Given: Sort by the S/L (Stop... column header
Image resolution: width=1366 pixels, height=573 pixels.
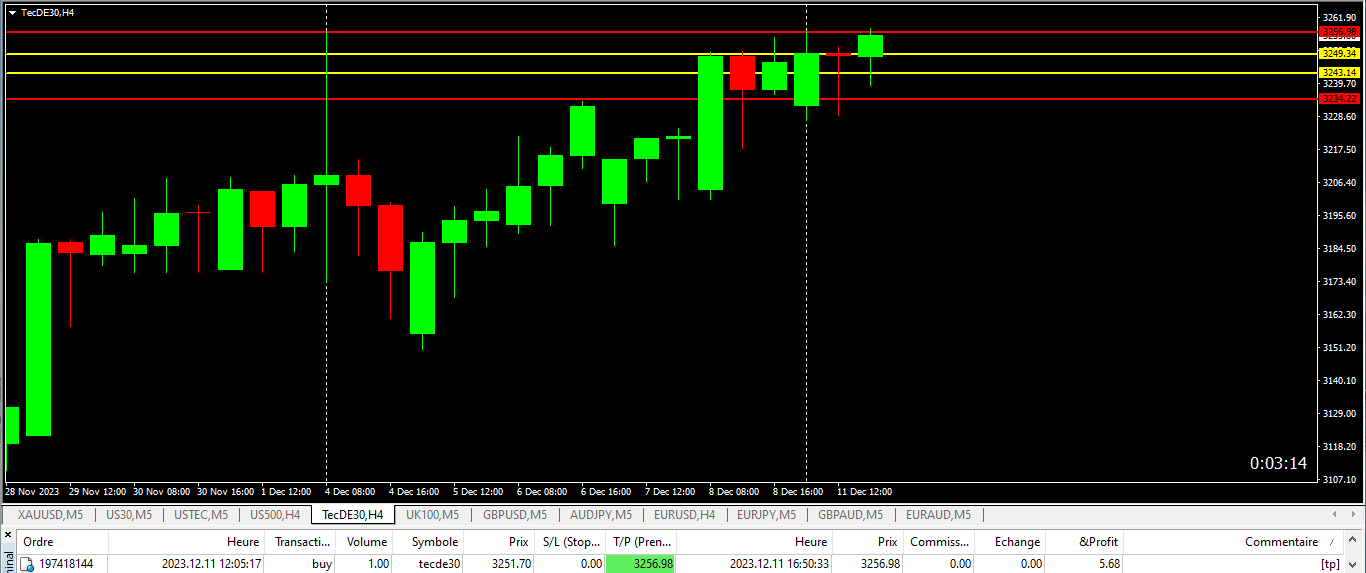Looking at the screenshot, I should 570,541.
